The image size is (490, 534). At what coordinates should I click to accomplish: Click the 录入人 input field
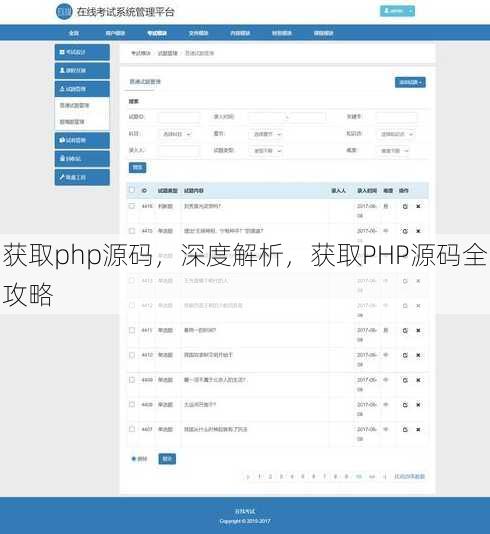(179, 150)
